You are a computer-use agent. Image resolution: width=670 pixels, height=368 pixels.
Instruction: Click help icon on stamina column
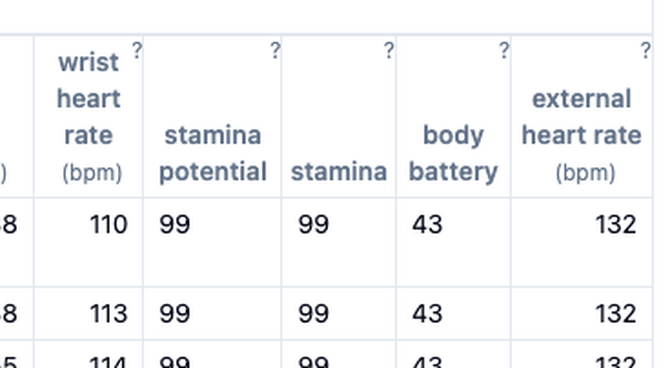pos(389,50)
